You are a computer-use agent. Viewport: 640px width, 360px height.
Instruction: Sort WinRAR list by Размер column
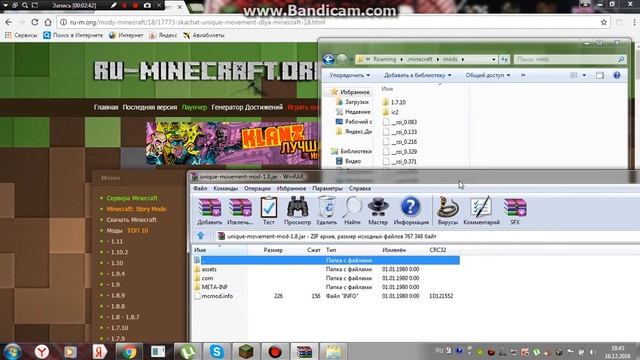click(273, 250)
